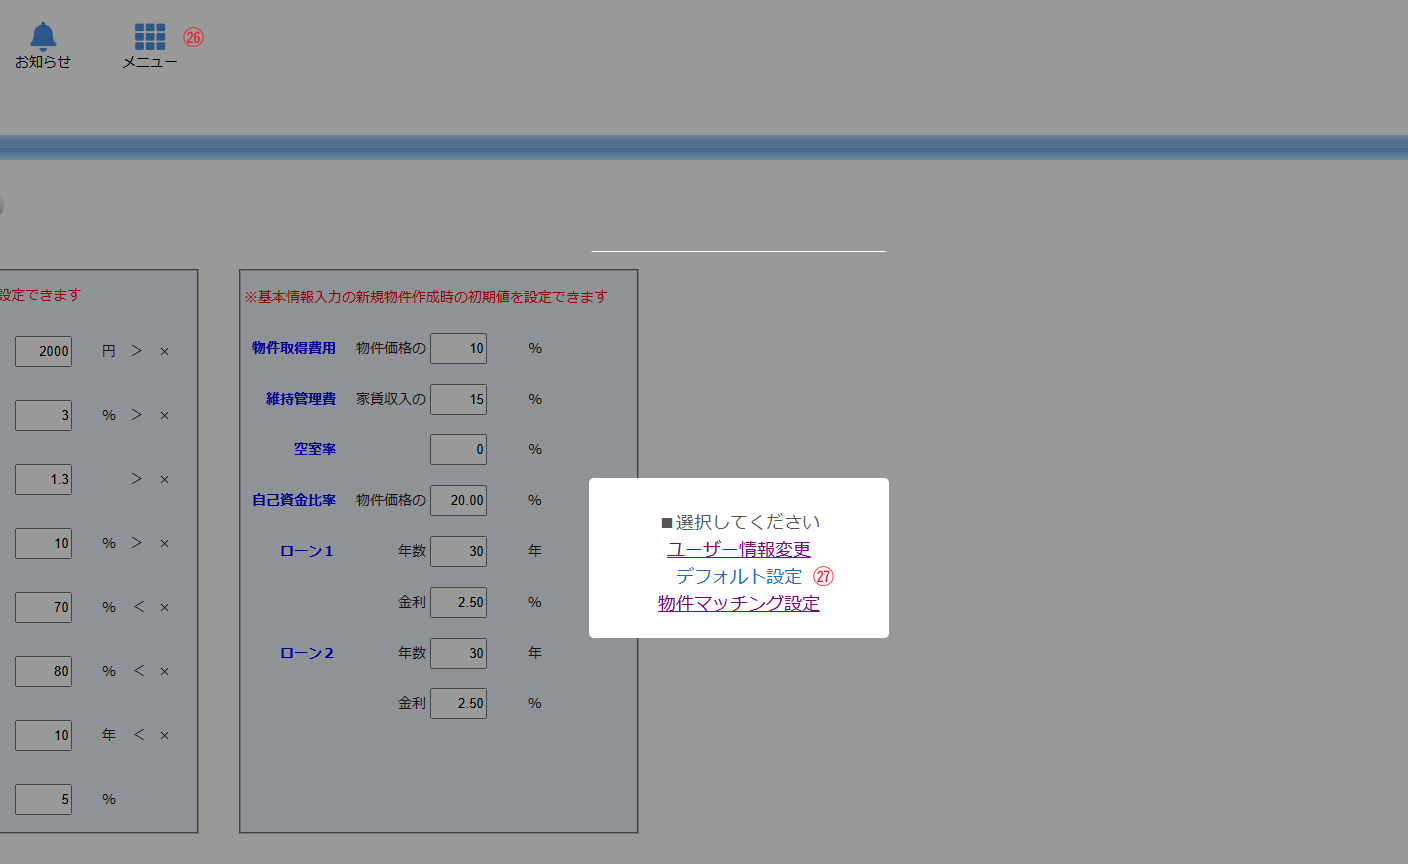The height and width of the screenshot is (864, 1408).
Task: Click the × beside the 3 % row
Action: (164, 416)
